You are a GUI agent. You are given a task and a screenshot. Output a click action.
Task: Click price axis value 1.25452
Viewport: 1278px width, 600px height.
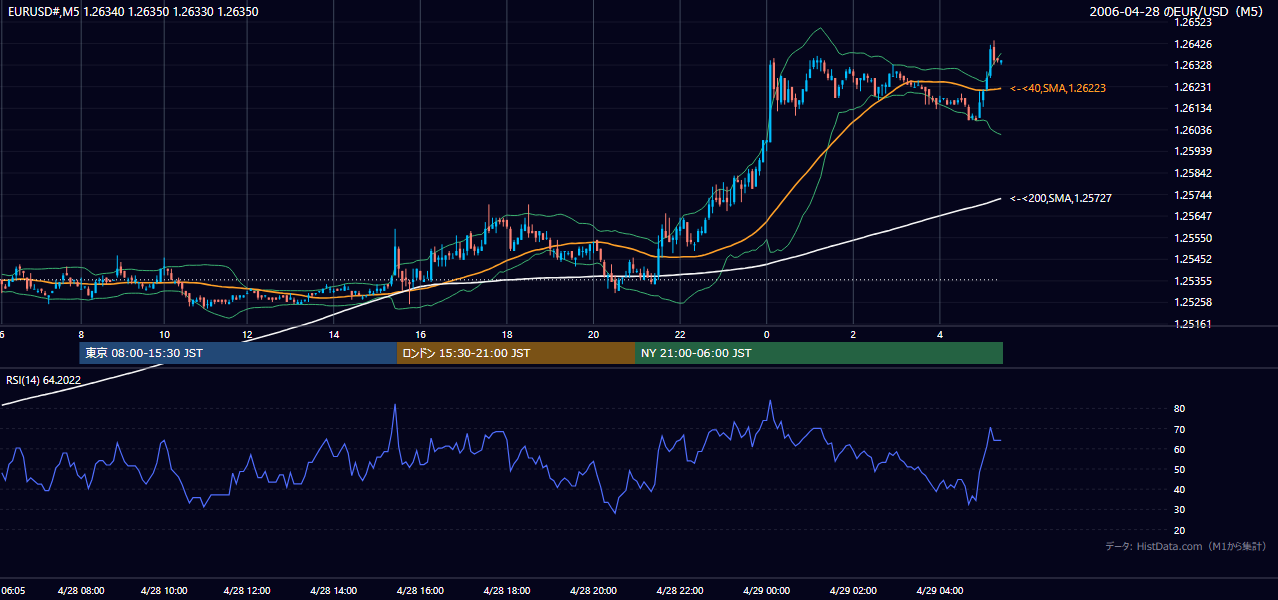[1192, 259]
